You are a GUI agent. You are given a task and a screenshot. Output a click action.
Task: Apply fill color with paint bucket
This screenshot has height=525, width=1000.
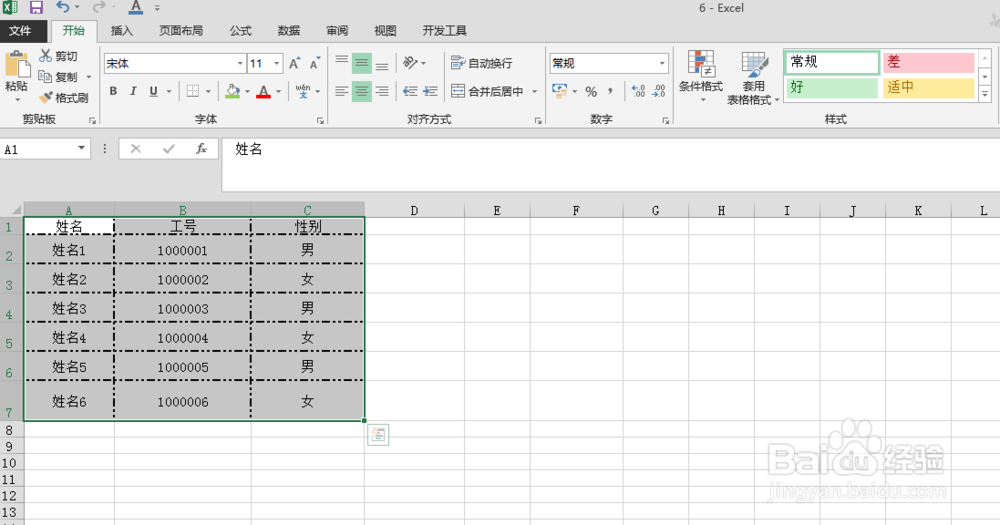click(x=233, y=91)
